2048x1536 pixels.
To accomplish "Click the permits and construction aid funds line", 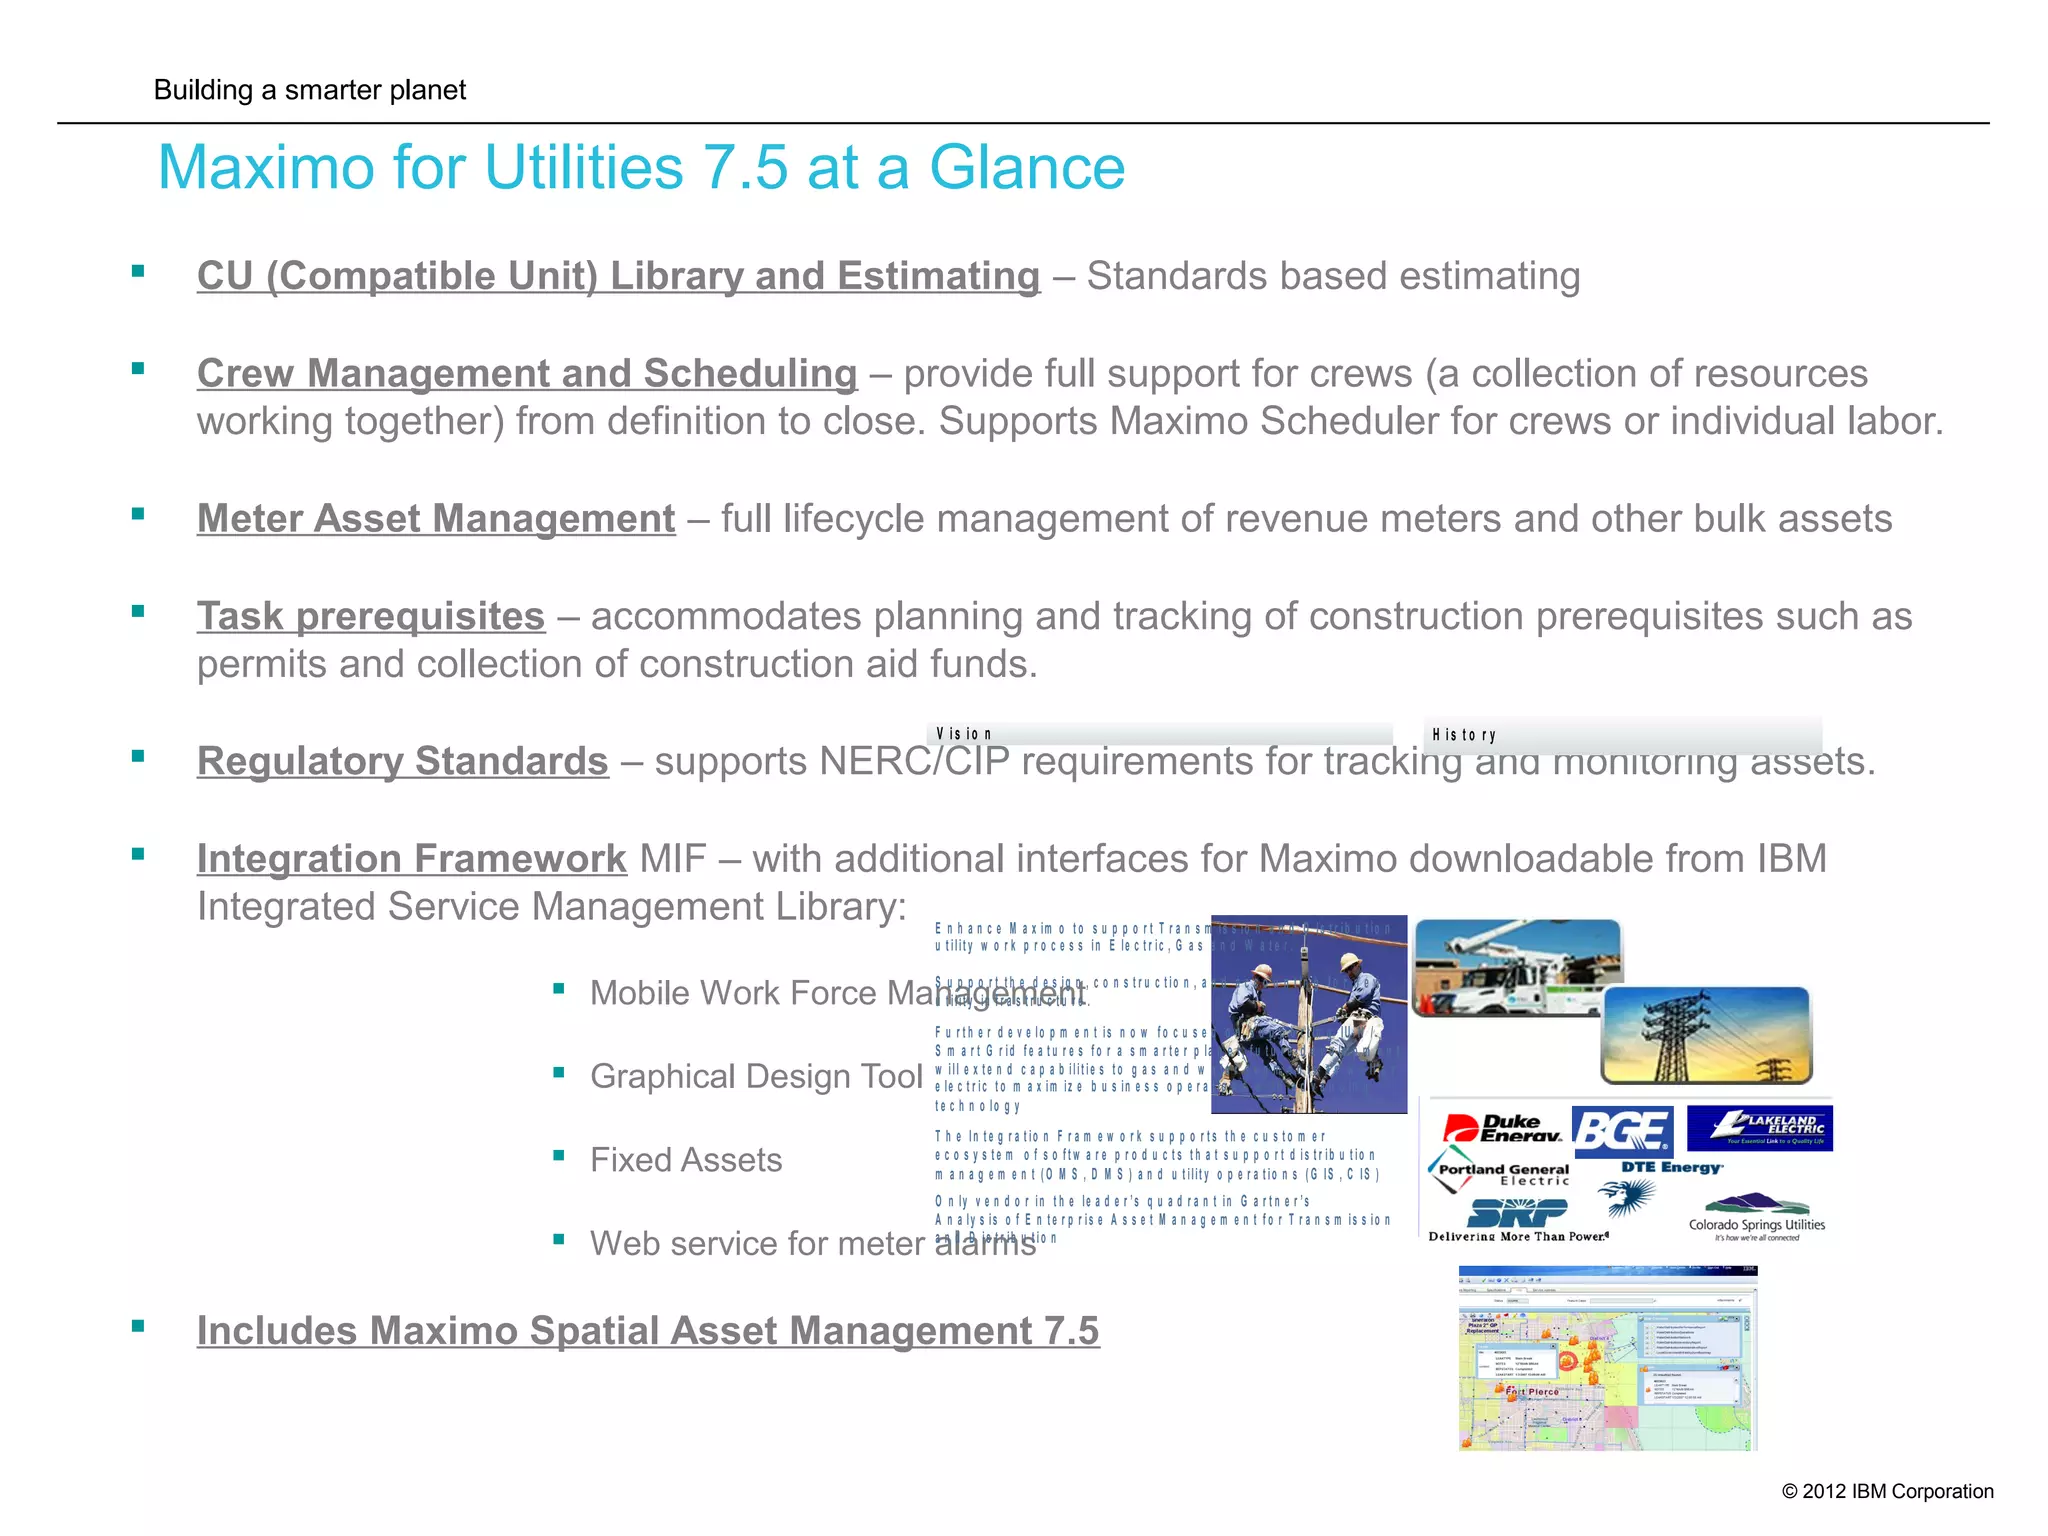I will click(617, 665).
